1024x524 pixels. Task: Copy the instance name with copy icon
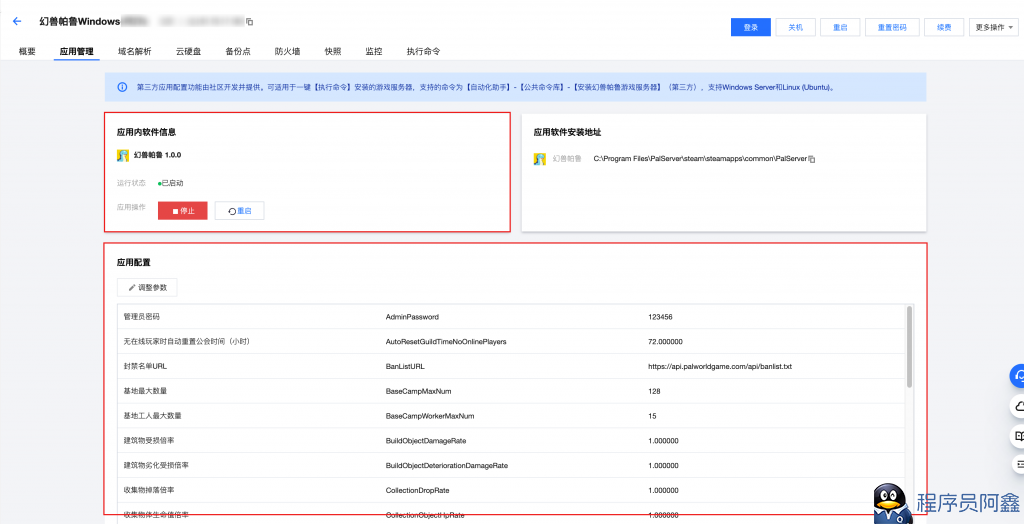click(249, 22)
